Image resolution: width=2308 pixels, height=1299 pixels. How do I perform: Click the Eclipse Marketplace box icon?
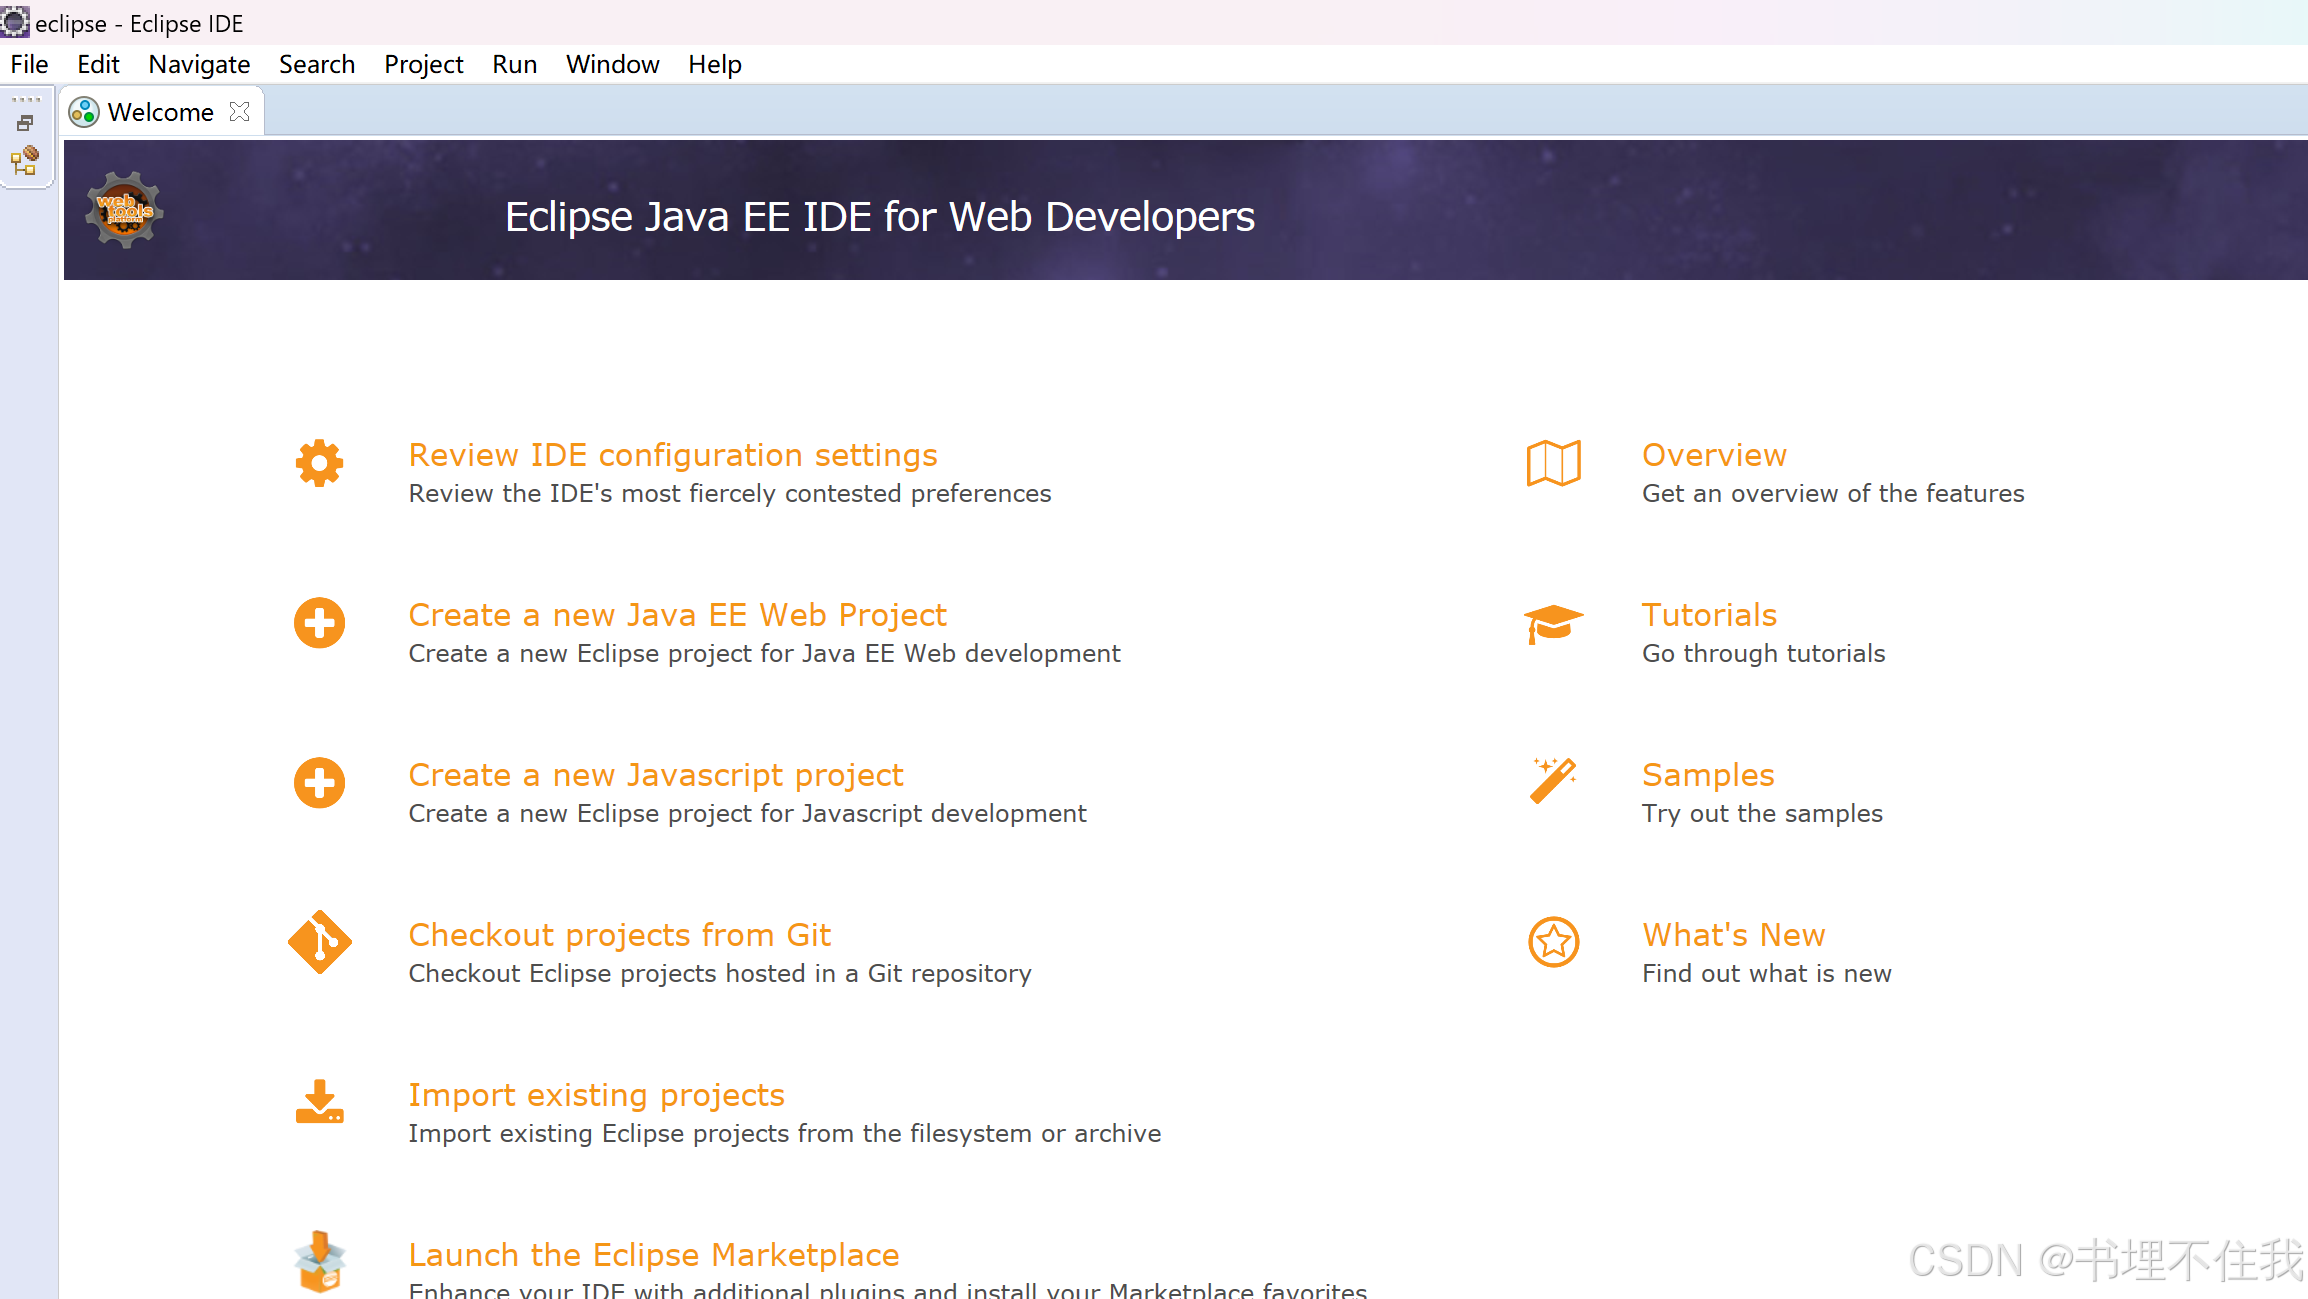point(319,1260)
